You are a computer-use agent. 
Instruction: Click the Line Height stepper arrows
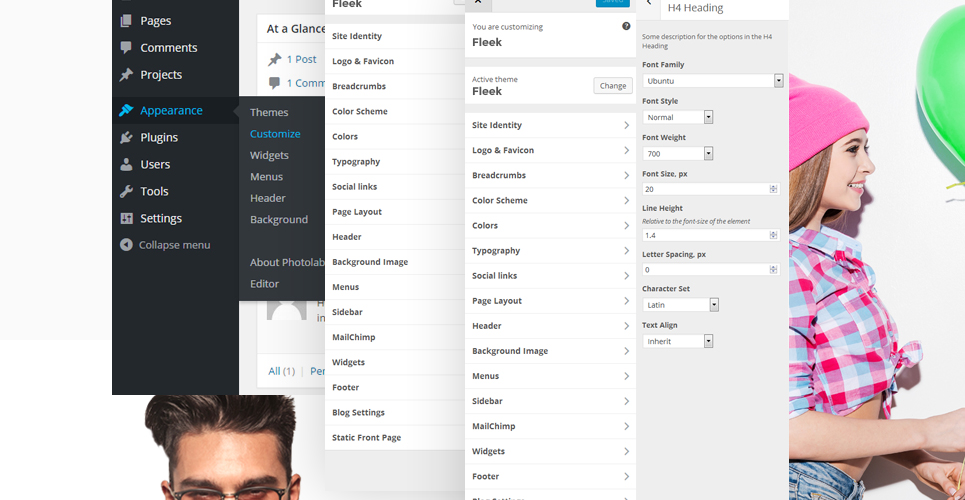click(774, 235)
